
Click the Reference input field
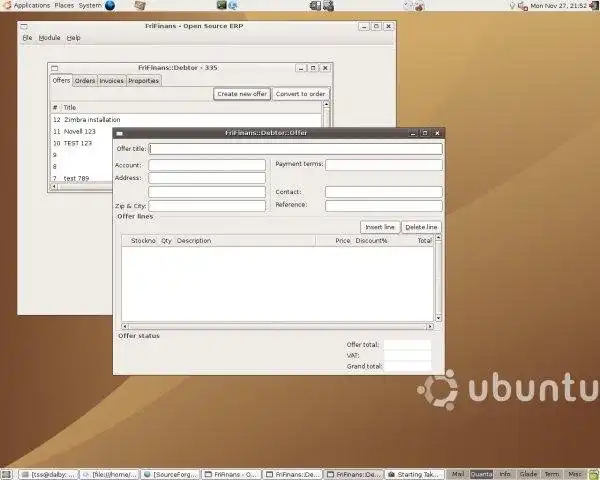pos(384,206)
